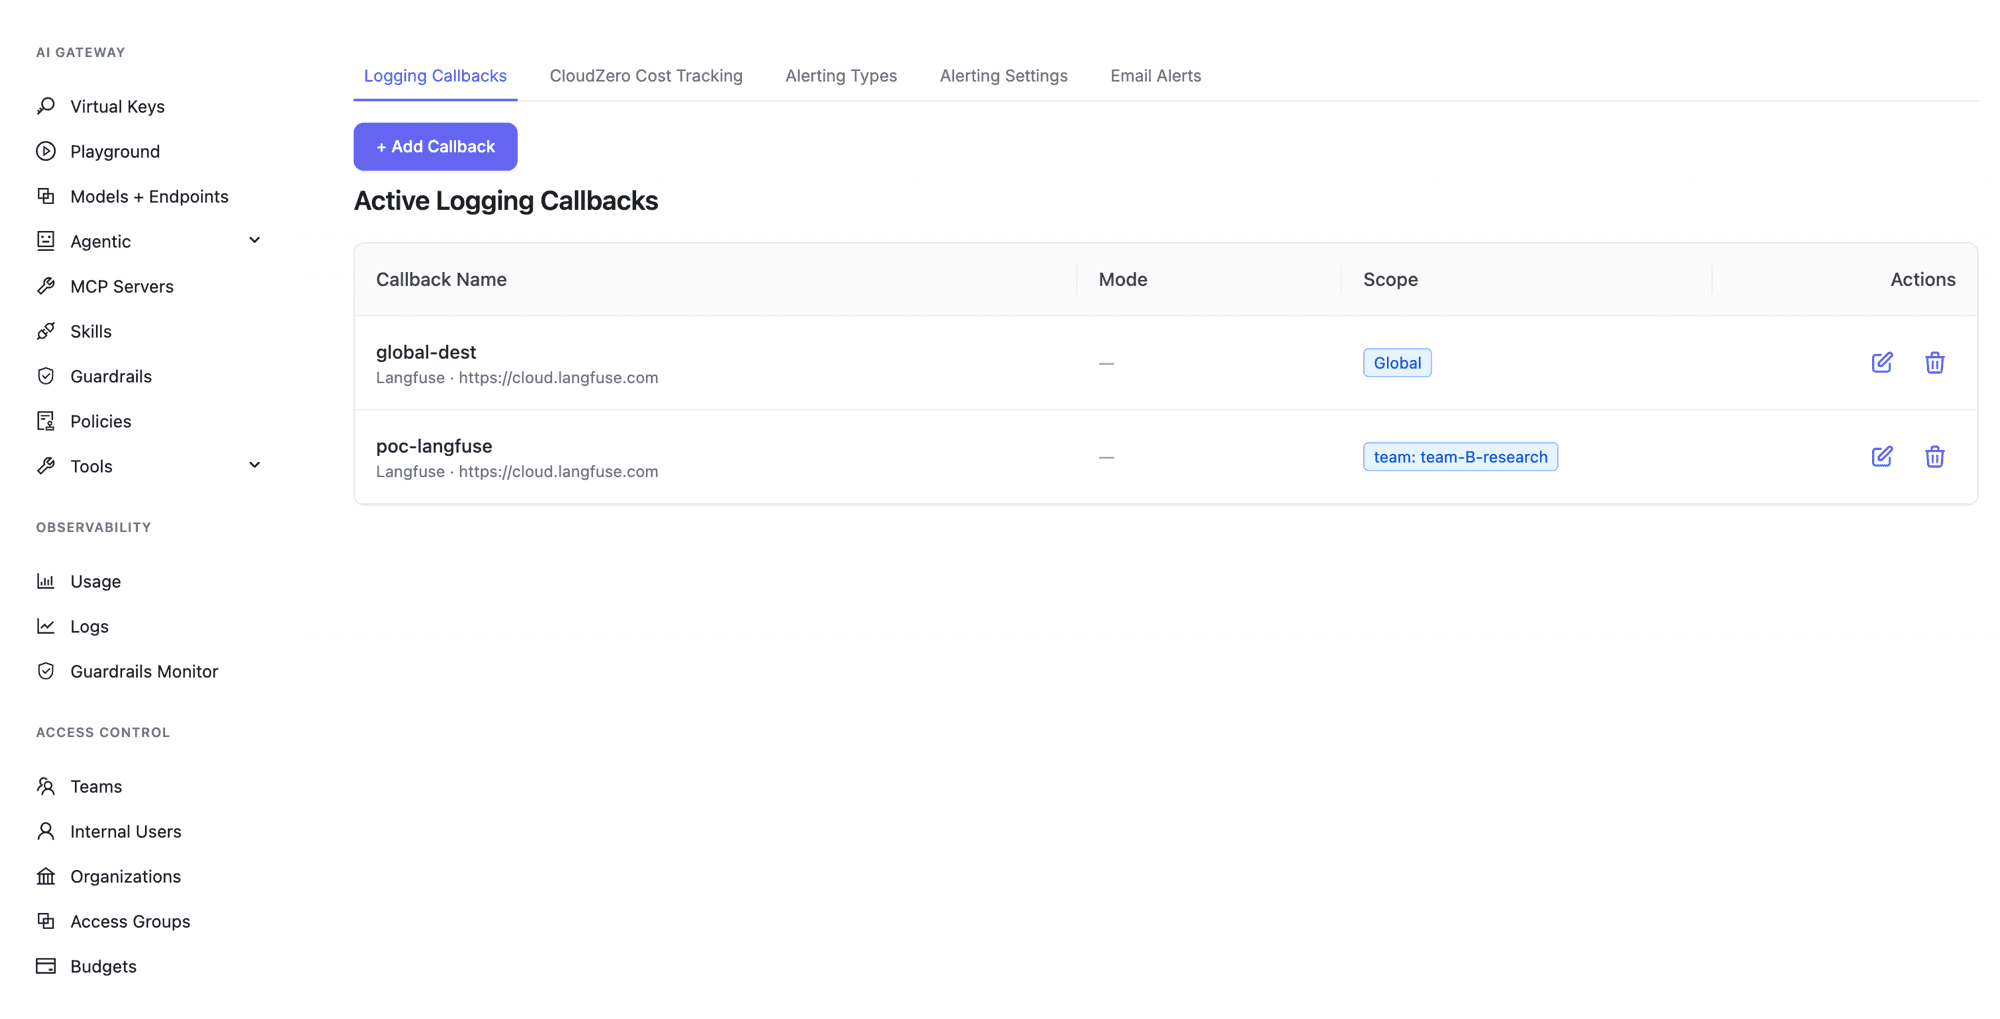Viewport: 2000px width, 1019px height.
Task: Click the Models + Endpoints icon
Action: coord(46,196)
